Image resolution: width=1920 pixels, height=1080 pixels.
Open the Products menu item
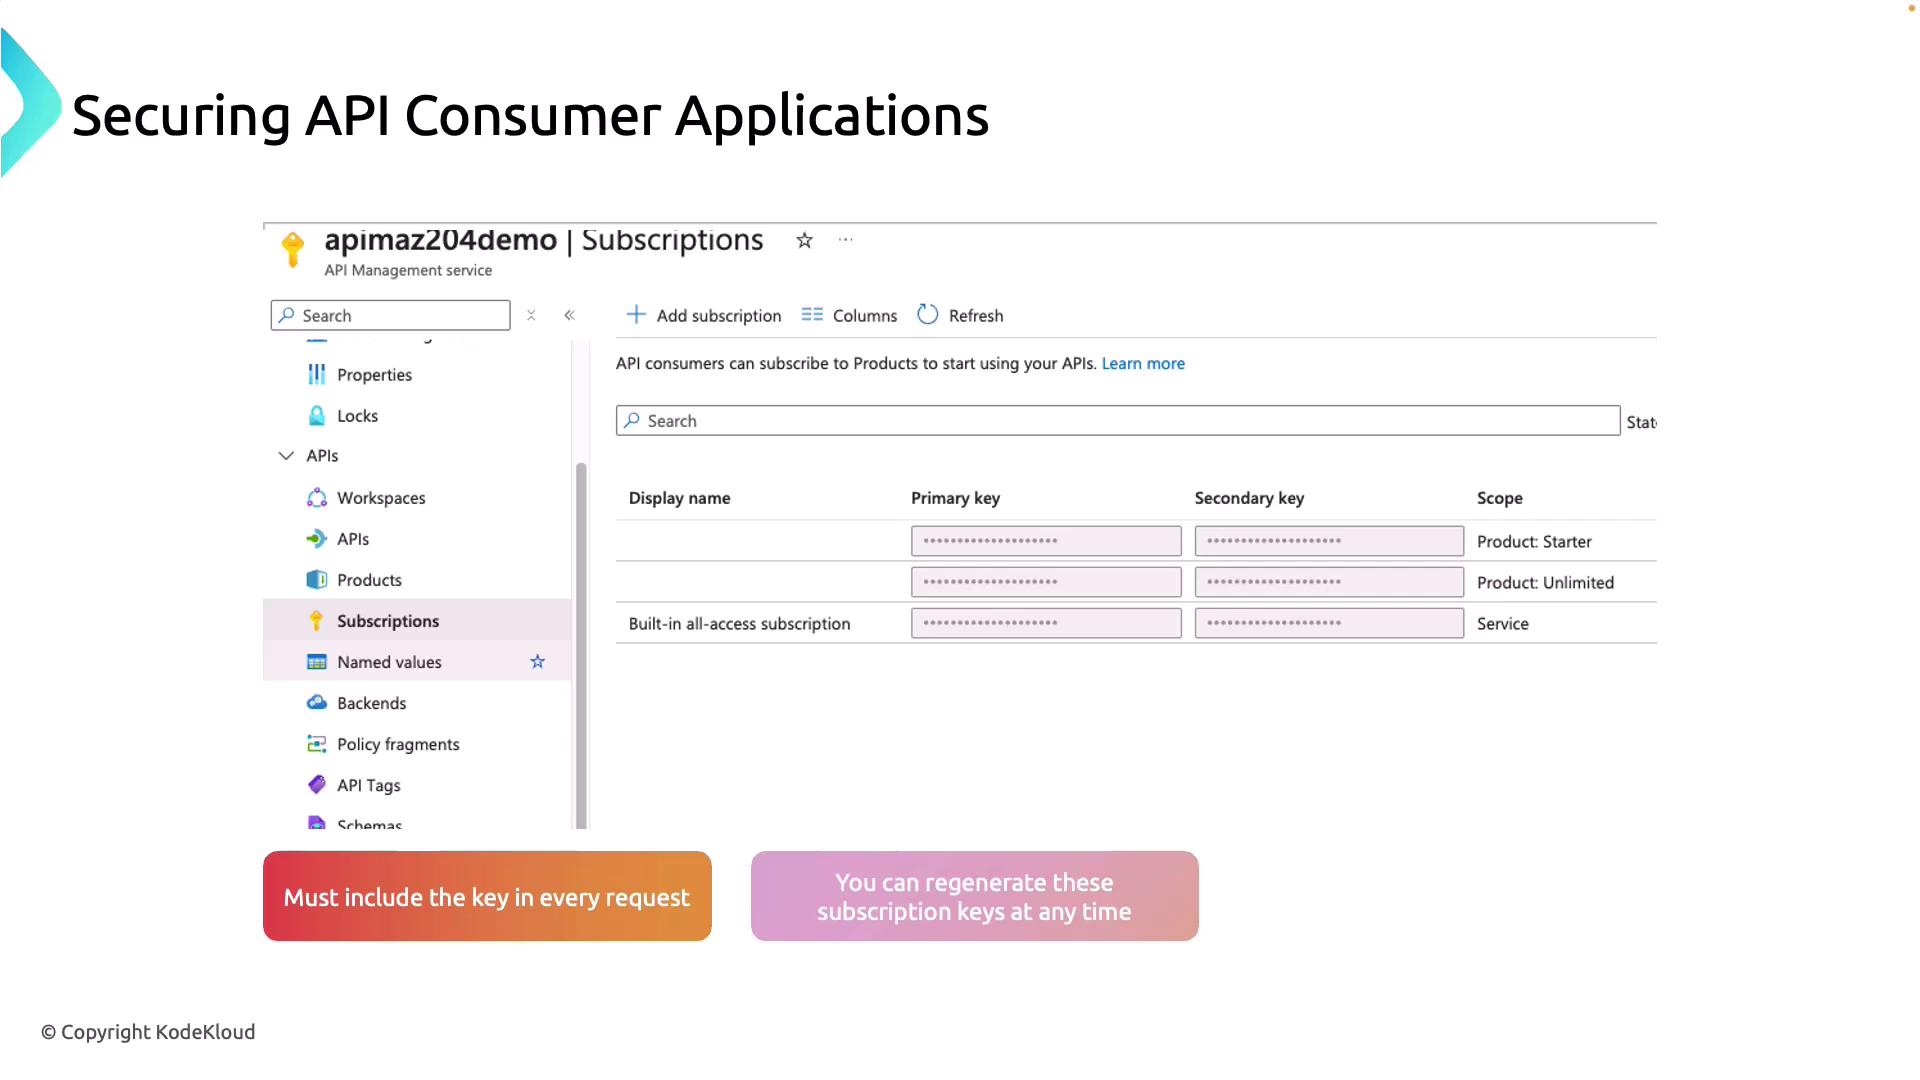pos(368,580)
